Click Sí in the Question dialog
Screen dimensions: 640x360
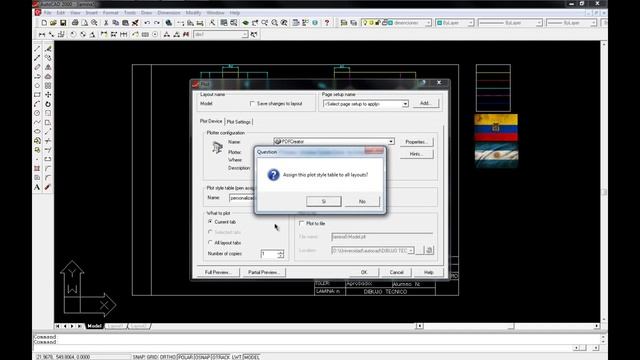pos(324,201)
